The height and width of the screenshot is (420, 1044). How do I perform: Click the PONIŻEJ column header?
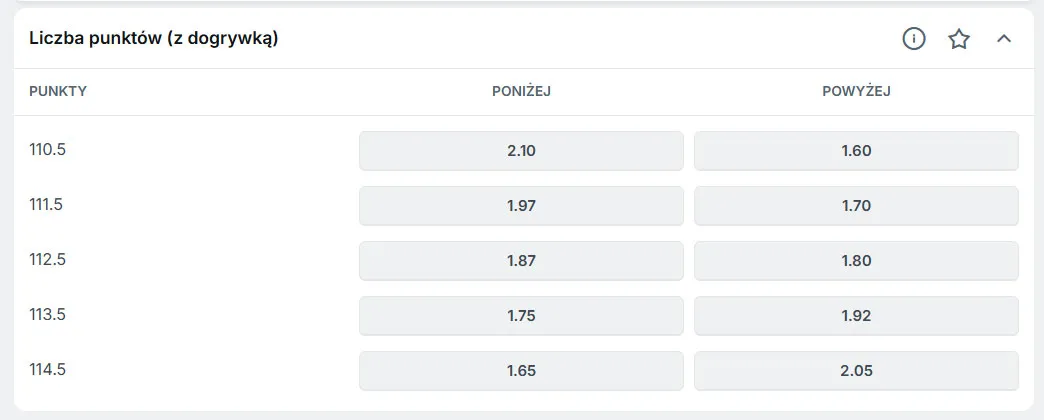[521, 92]
